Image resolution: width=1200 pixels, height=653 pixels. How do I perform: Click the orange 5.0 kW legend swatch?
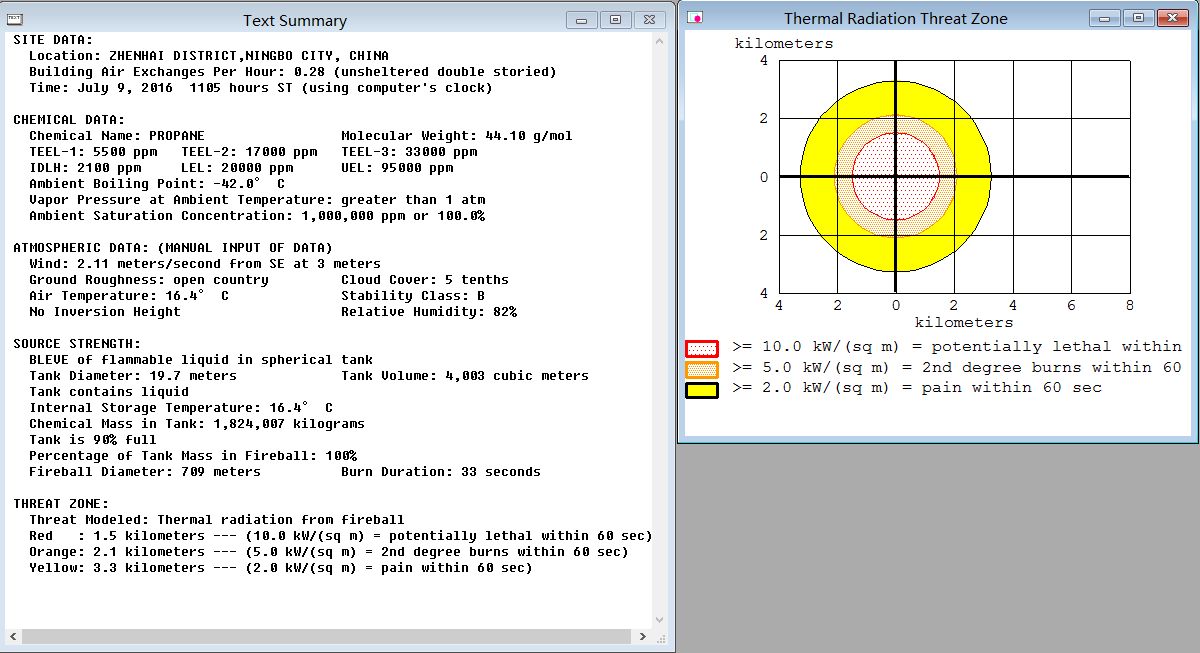702,369
